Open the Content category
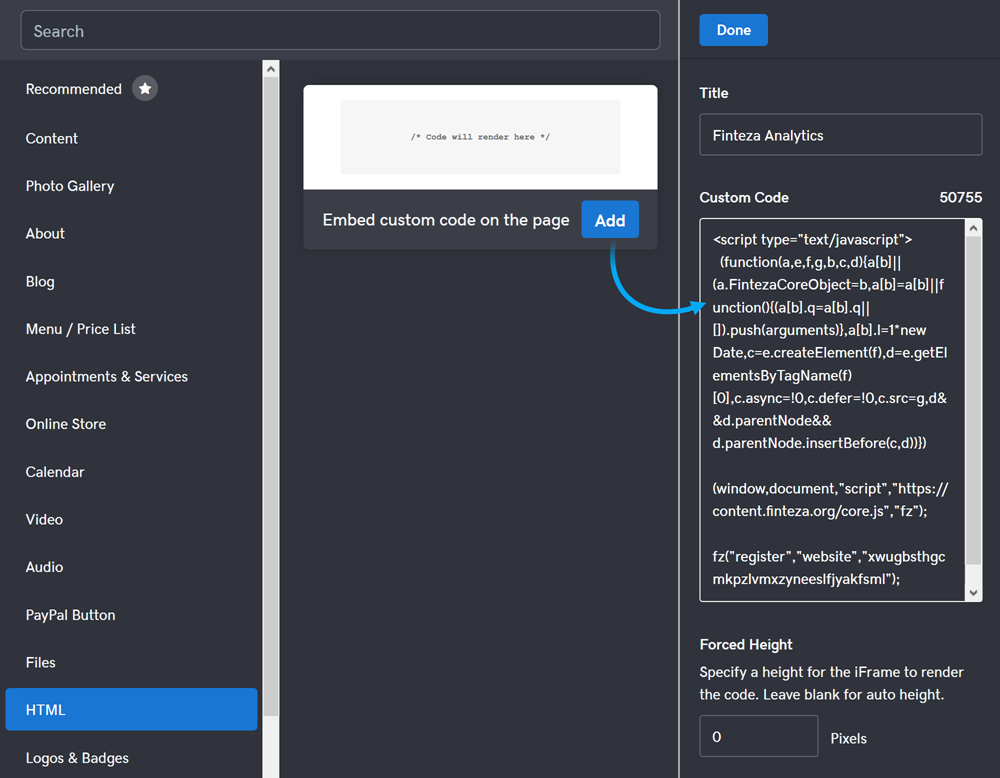The image size is (1000, 778). tap(52, 138)
